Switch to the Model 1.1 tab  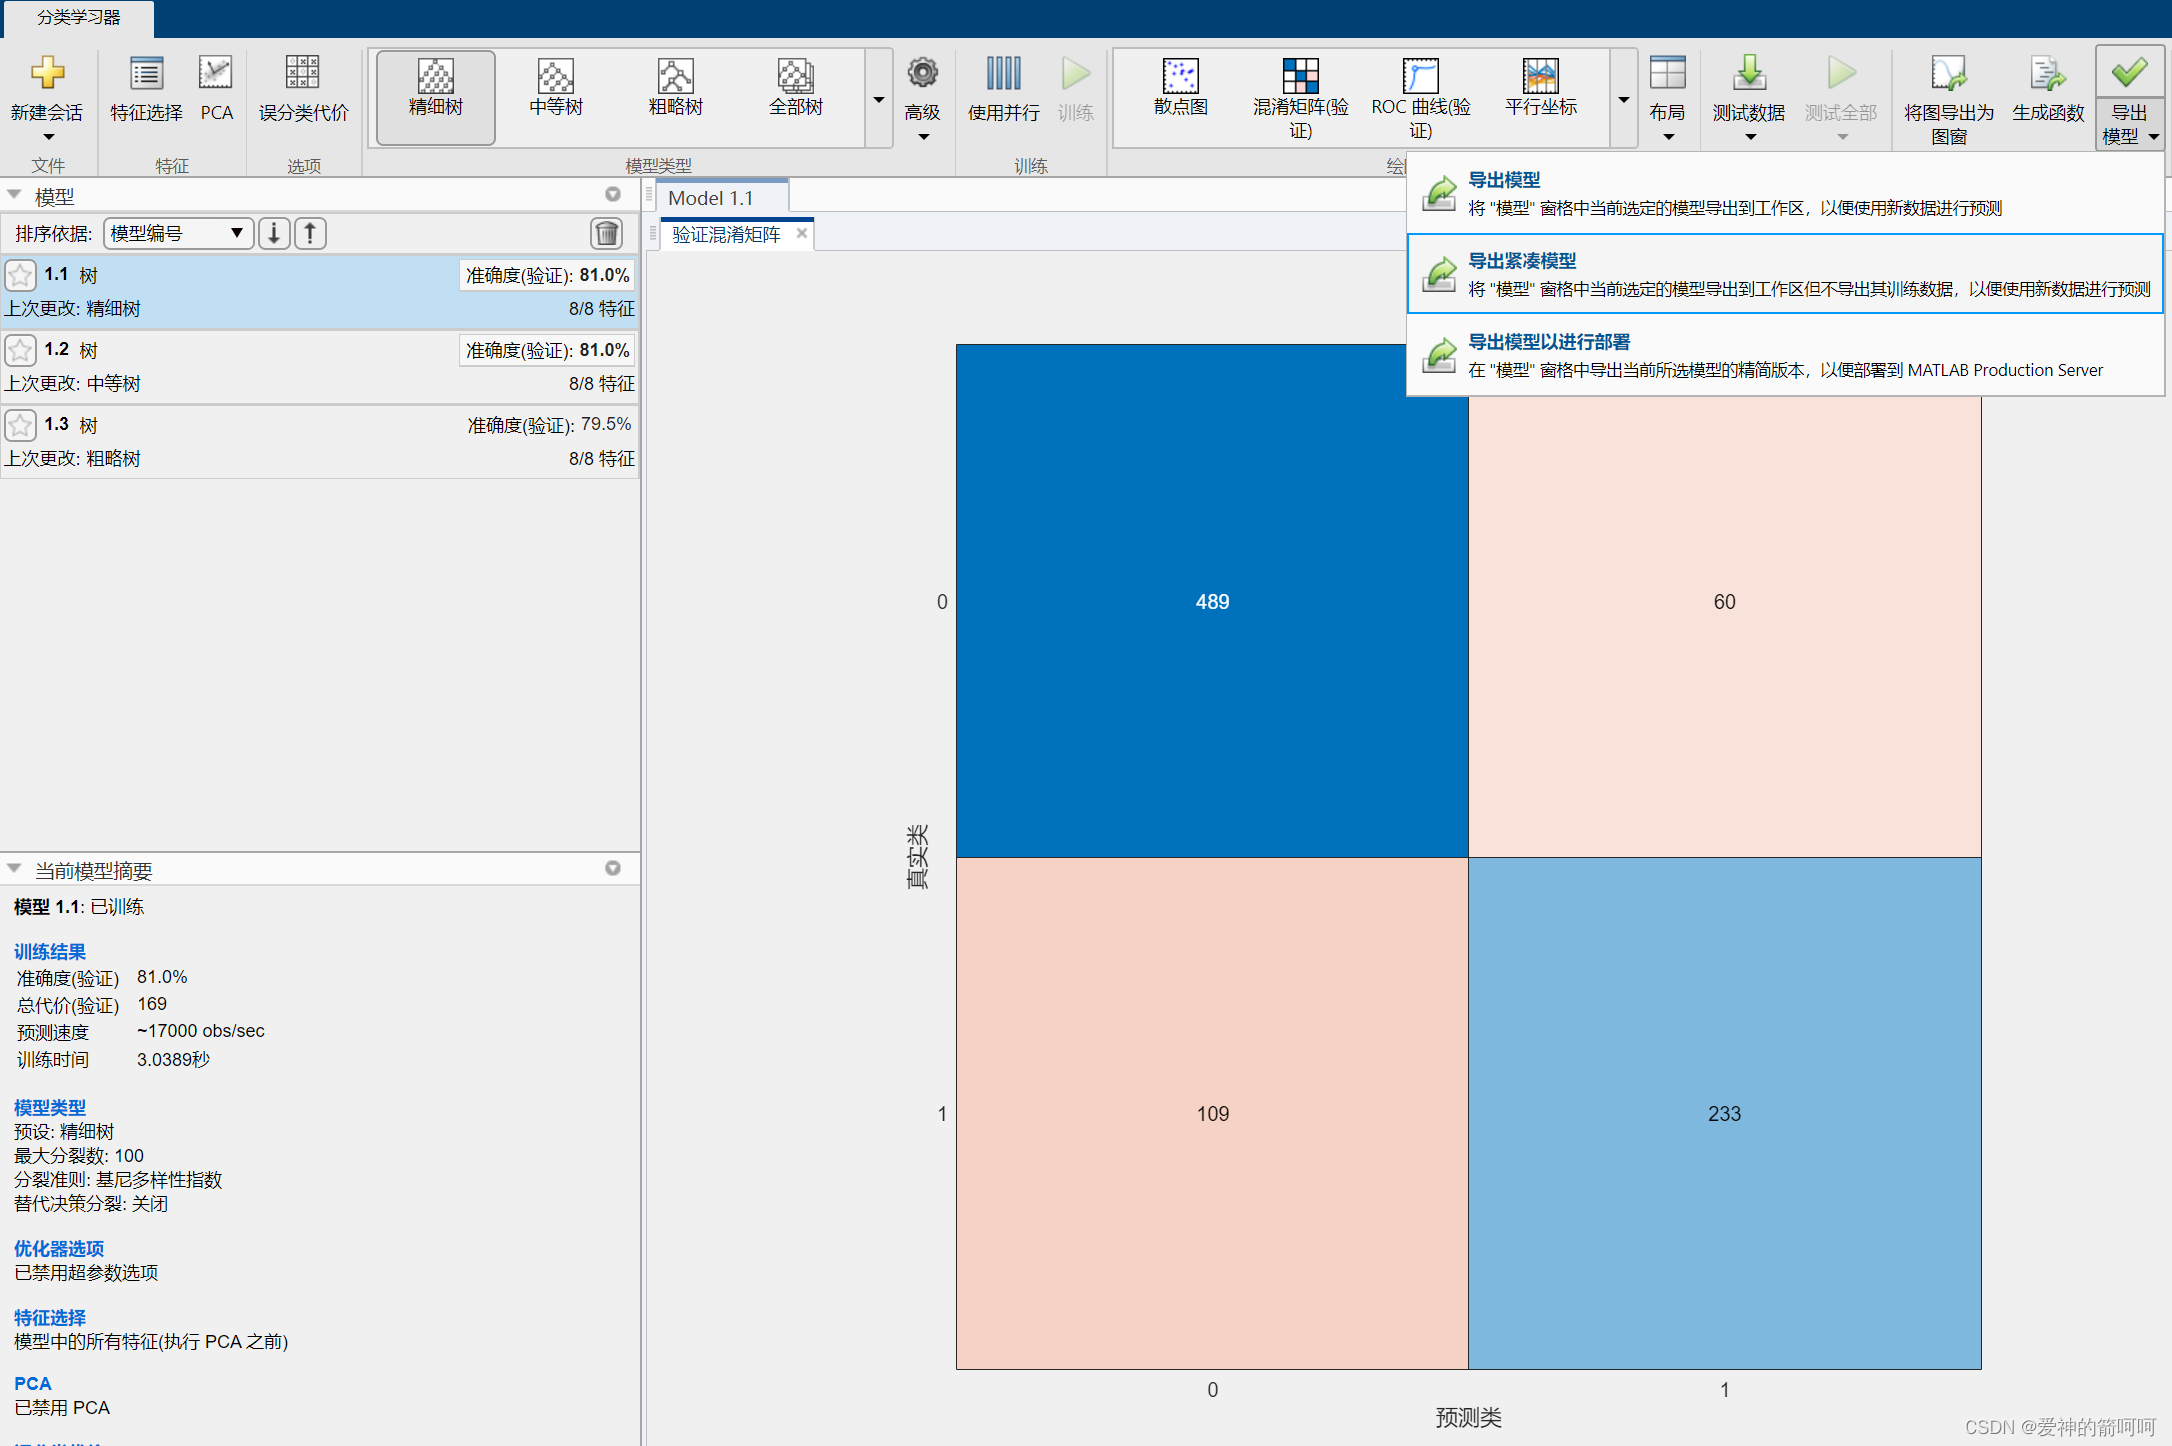point(711,198)
